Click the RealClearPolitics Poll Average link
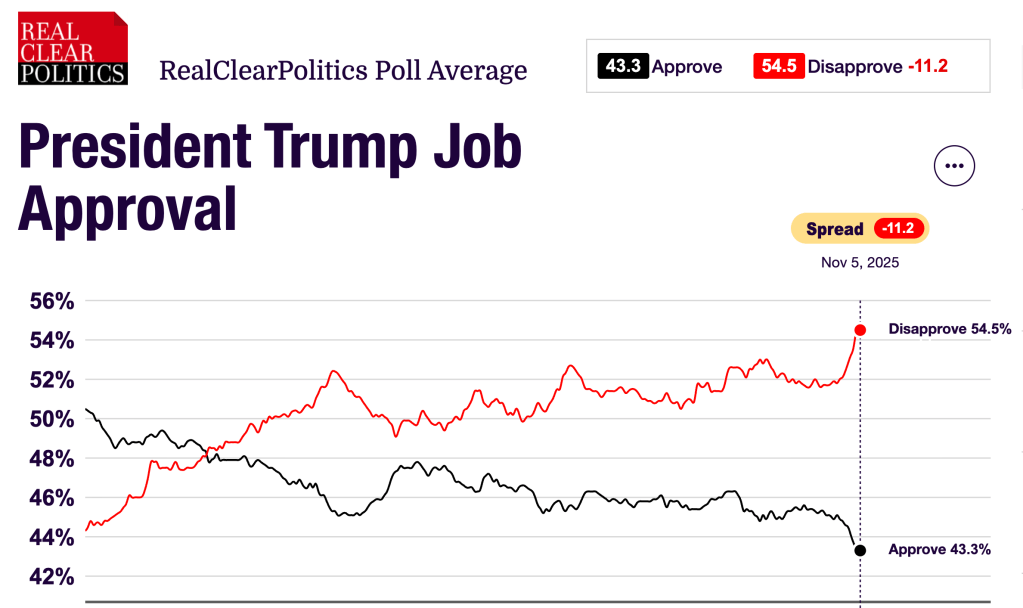Screen dimensions: 1023x608 tap(342, 71)
